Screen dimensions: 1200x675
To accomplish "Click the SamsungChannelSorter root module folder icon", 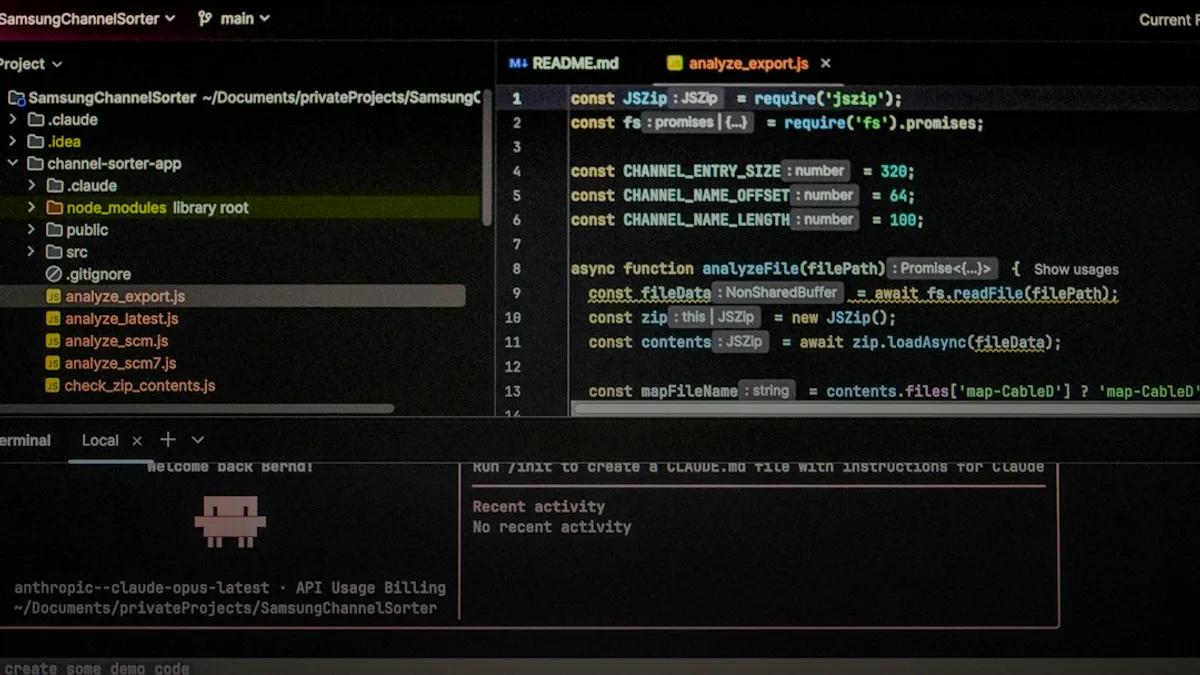I will (x=16, y=98).
